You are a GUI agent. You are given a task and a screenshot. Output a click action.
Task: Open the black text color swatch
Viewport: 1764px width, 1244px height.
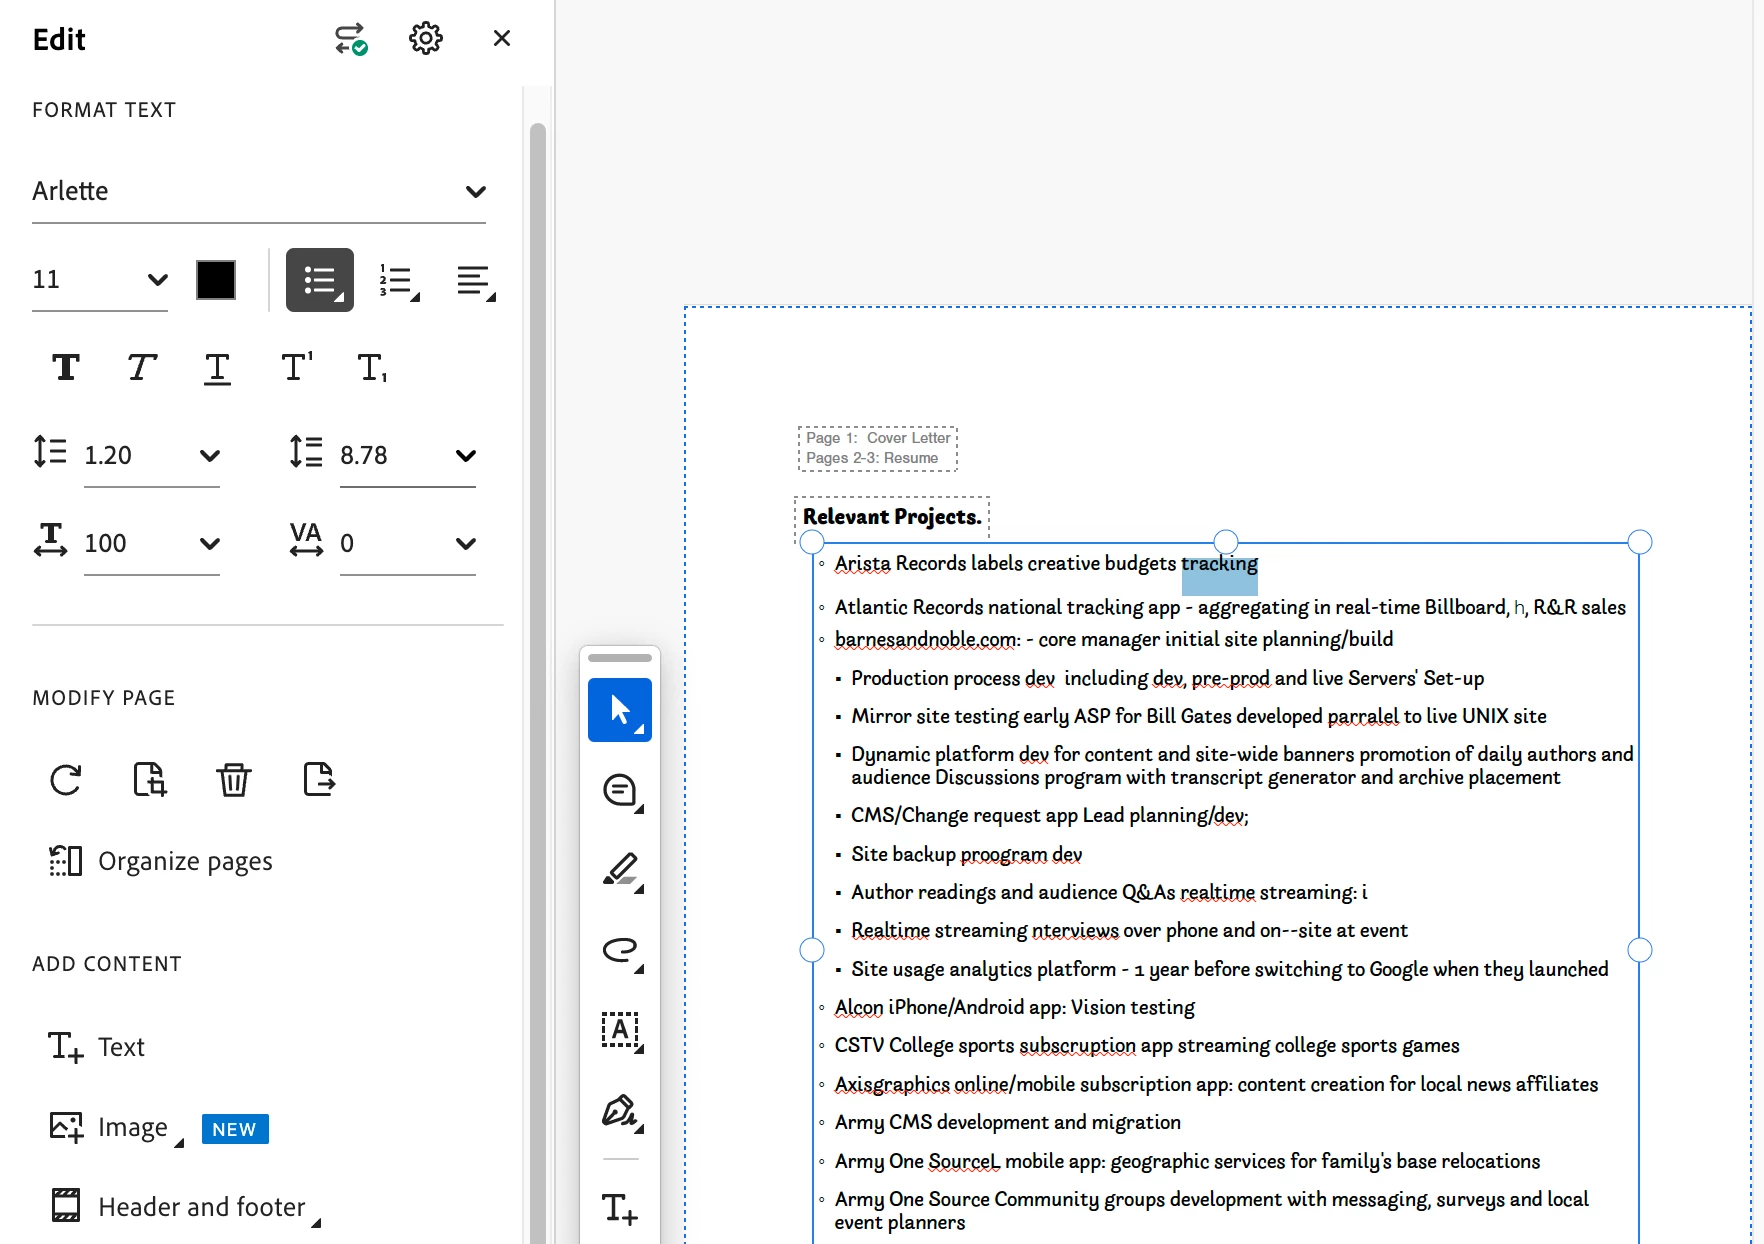[x=216, y=280]
